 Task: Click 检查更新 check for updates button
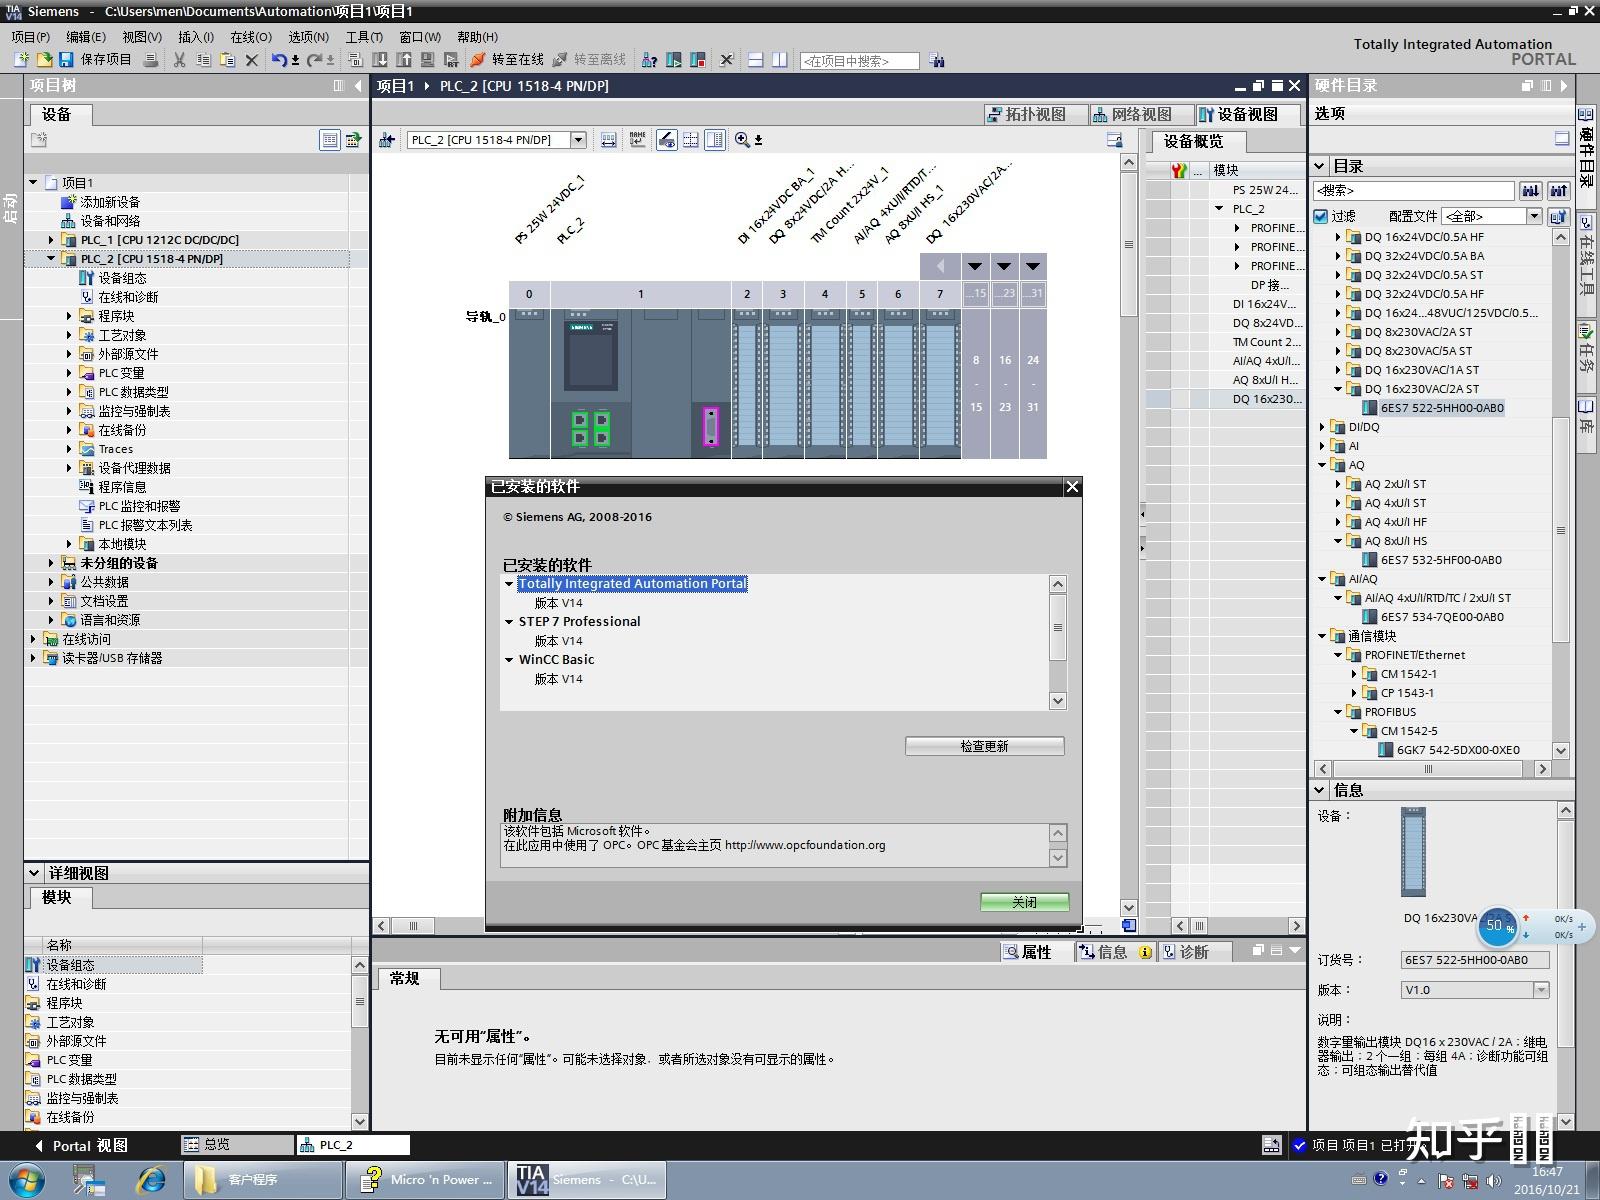[x=984, y=746]
